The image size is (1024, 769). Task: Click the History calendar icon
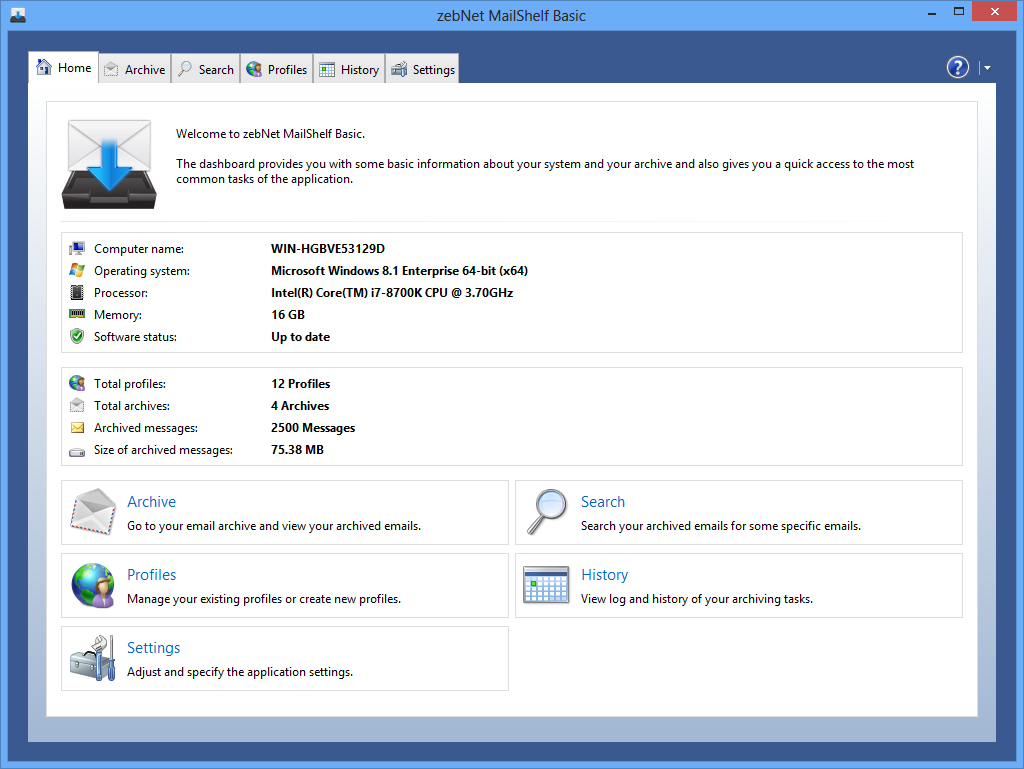(x=548, y=585)
